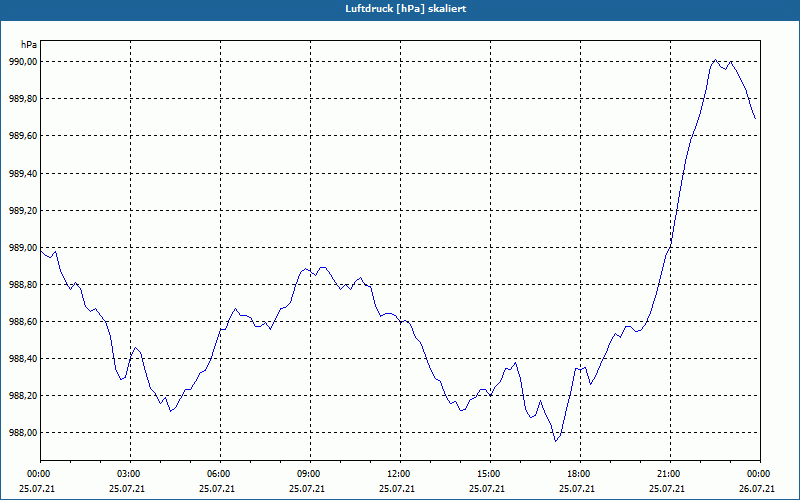This screenshot has height=500, width=800.
Task: Click the 12:00 time label
Action: (x=400, y=474)
